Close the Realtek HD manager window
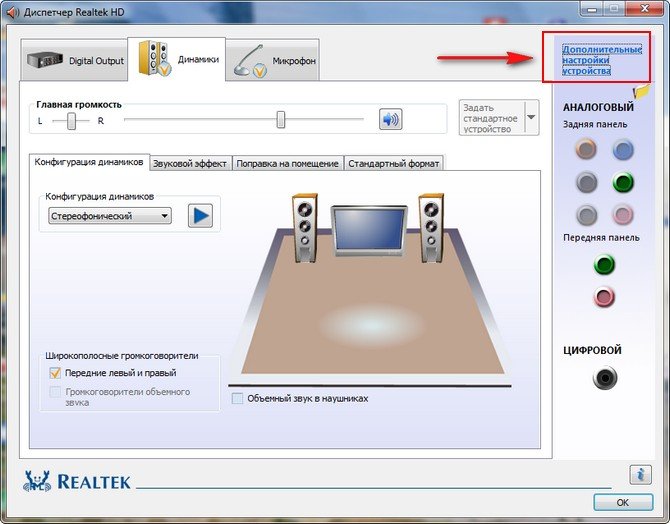 coord(645,8)
